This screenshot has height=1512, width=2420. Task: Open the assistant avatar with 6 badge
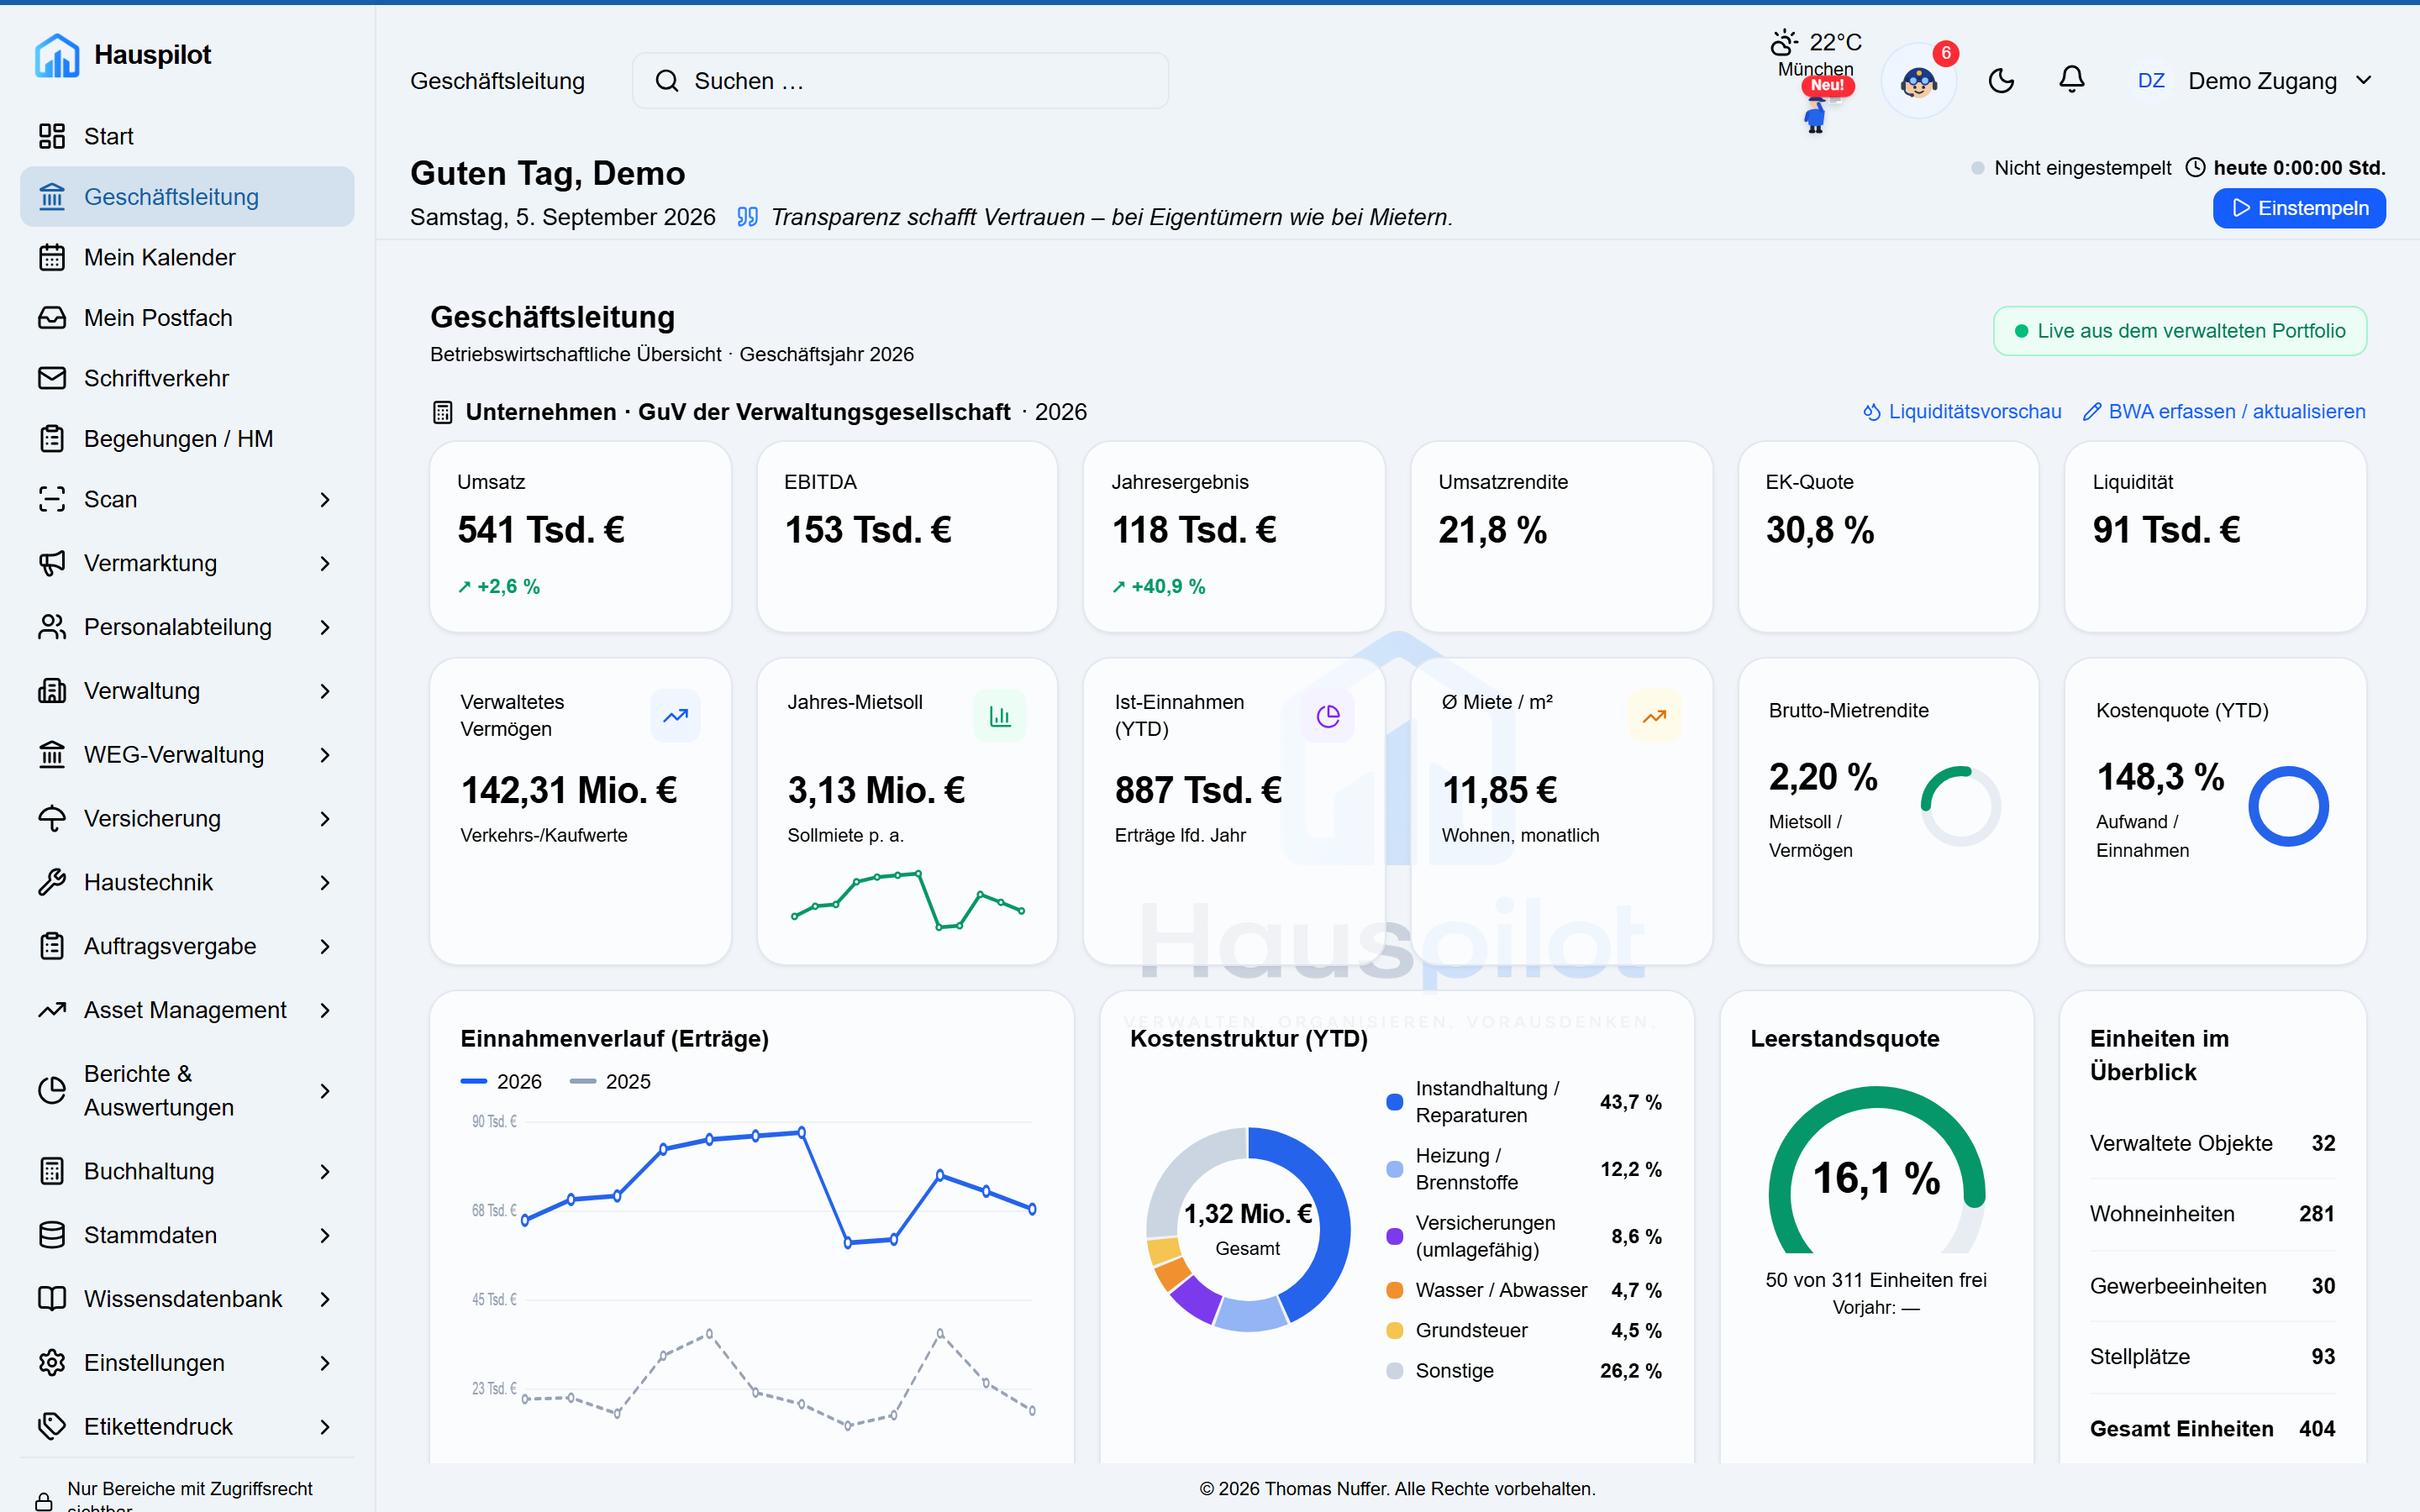pyautogui.click(x=1919, y=81)
